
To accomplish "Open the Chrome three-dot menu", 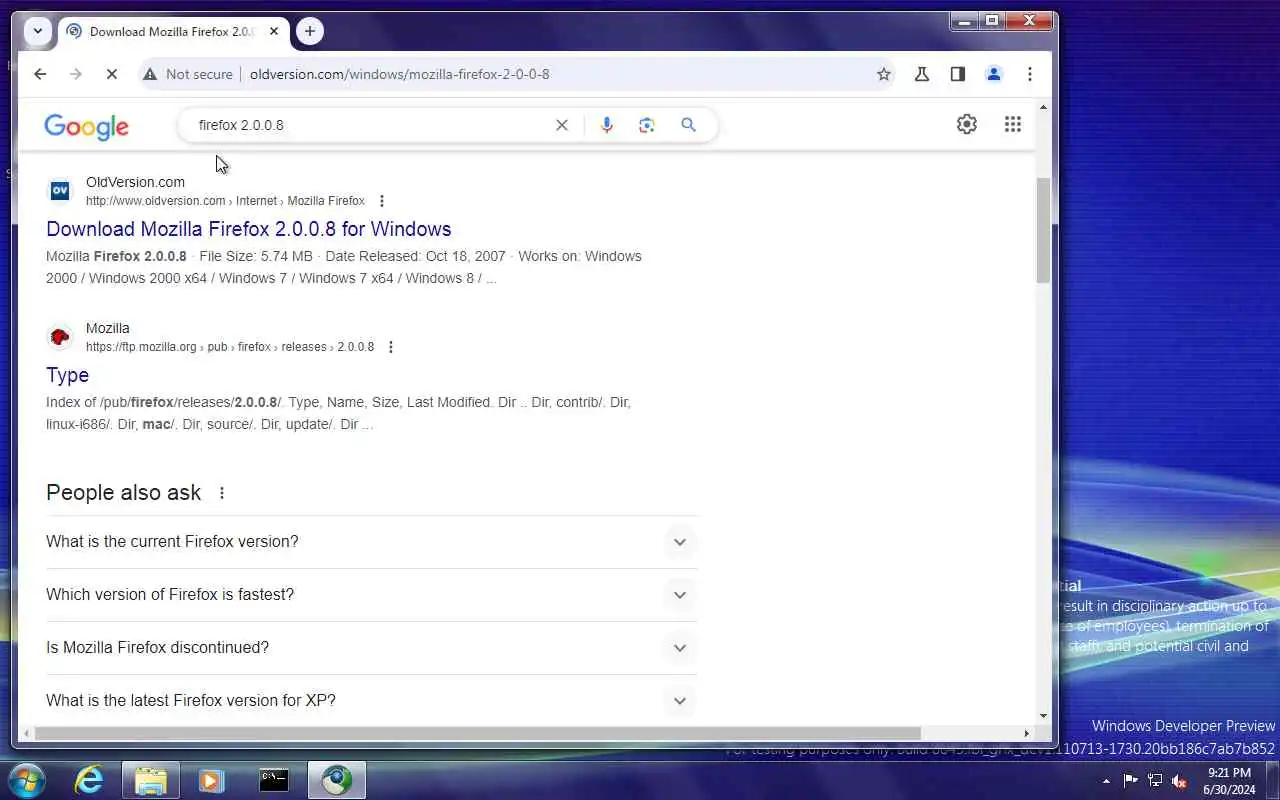I will [1030, 74].
